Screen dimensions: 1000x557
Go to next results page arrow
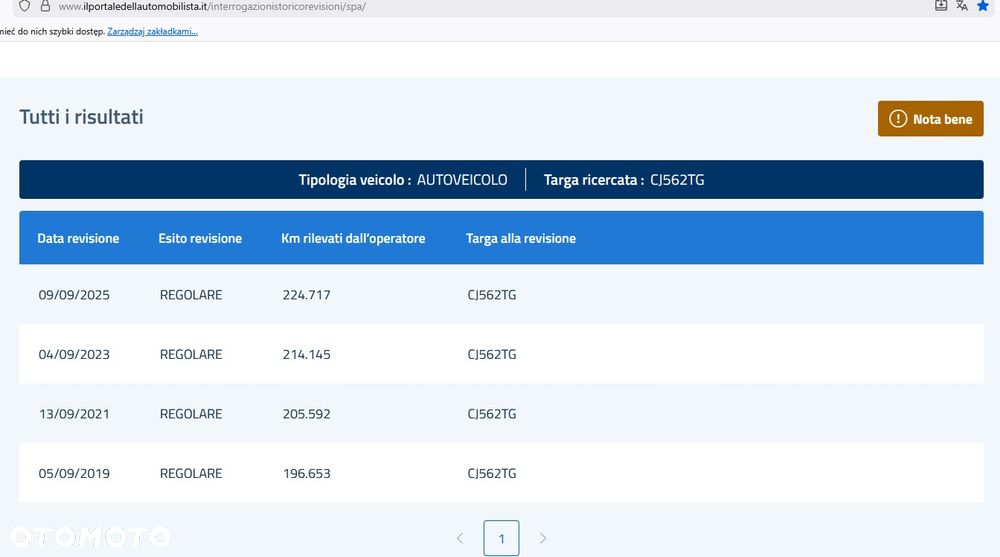[543, 538]
